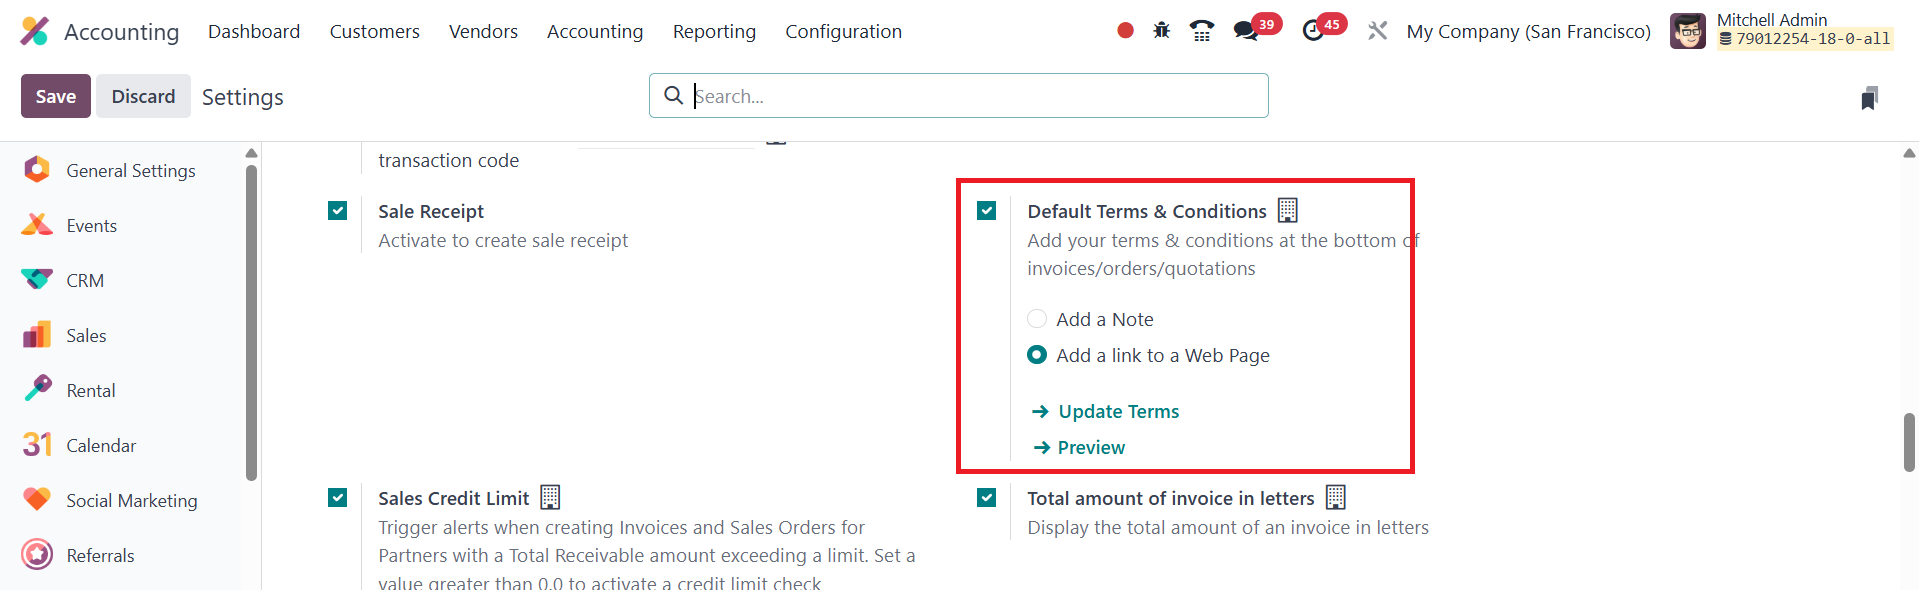This screenshot has height=590, width=1919.
Task: Click the bookmark icon near search
Action: (1869, 98)
